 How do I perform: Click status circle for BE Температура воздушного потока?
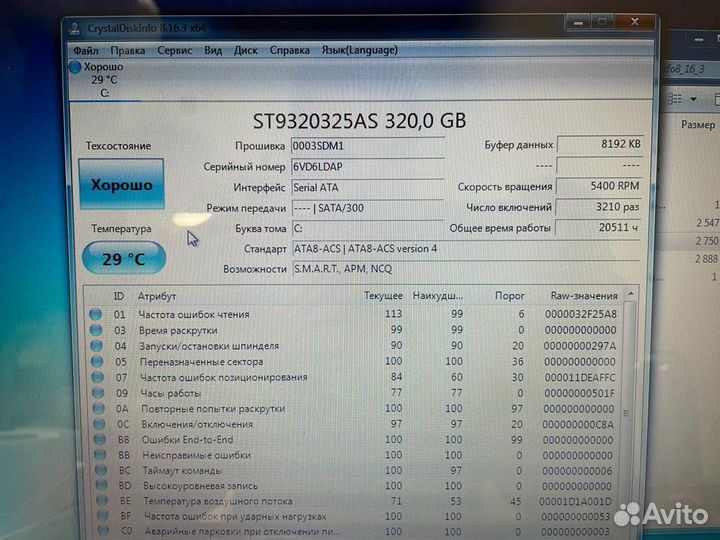[x=102, y=501]
